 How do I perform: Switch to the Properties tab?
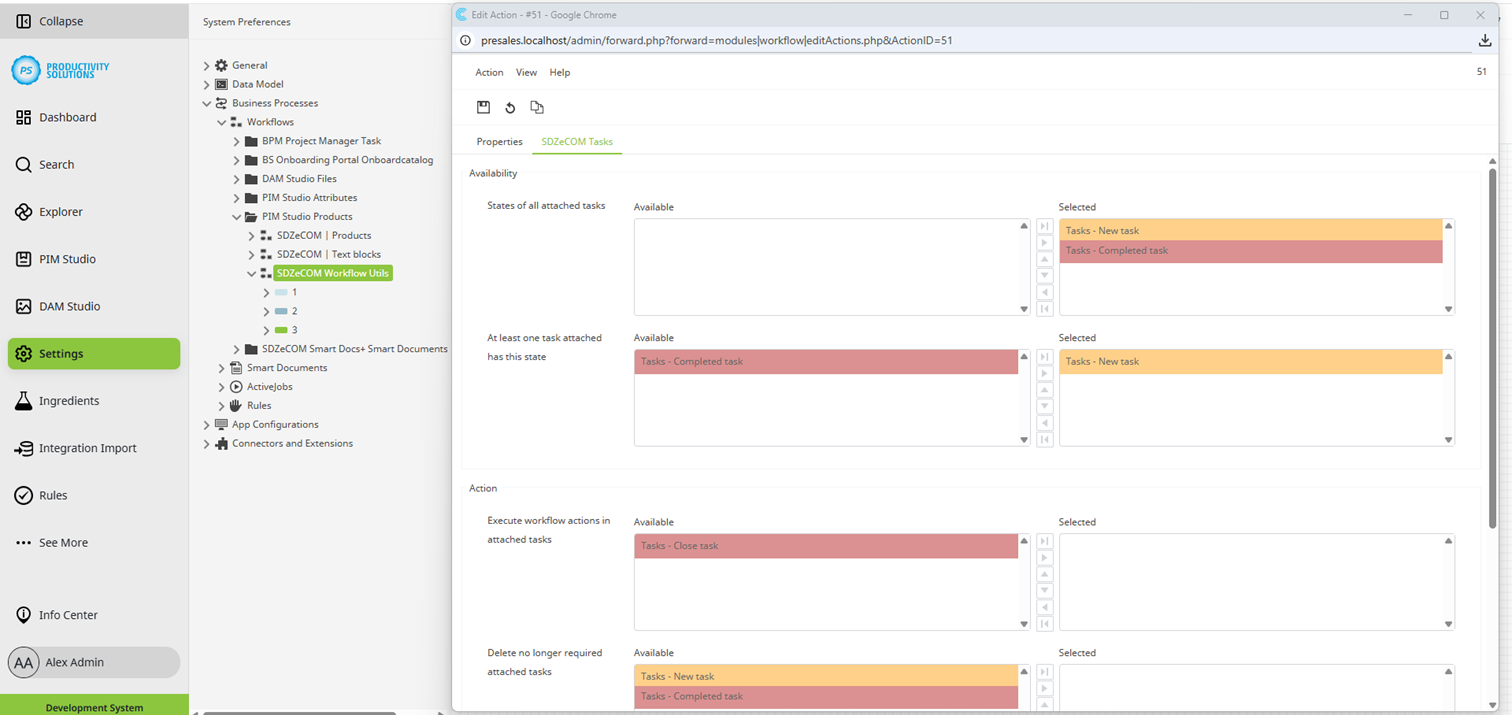pyautogui.click(x=499, y=142)
